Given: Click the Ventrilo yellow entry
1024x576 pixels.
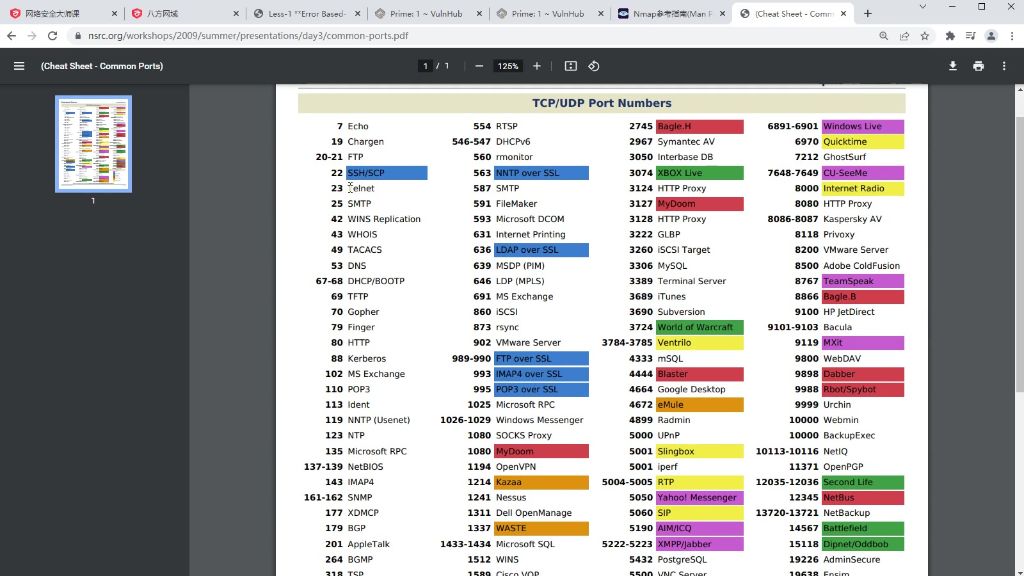Looking at the screenshot, I should [699, 343].
